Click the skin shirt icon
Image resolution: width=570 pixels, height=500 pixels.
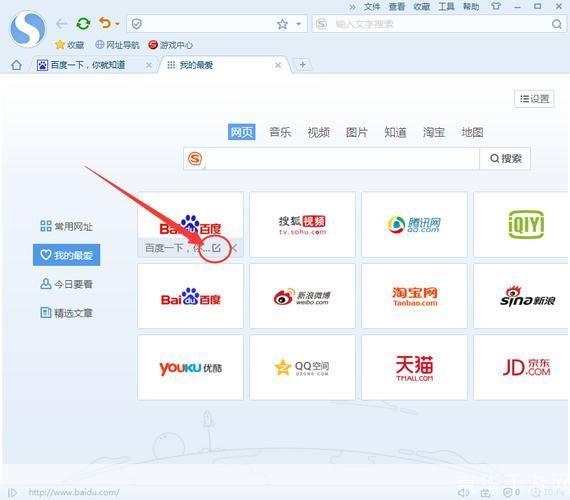496,6
